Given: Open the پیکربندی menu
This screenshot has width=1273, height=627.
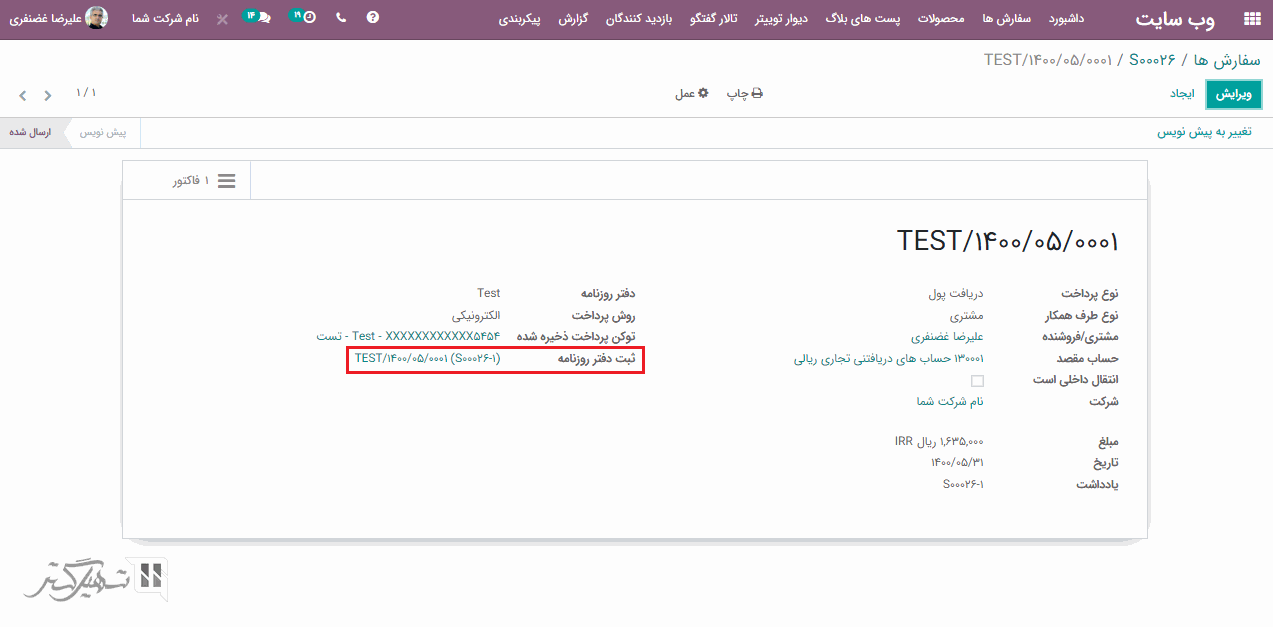Looking at the screenshot, I should (x=520, y=19).
